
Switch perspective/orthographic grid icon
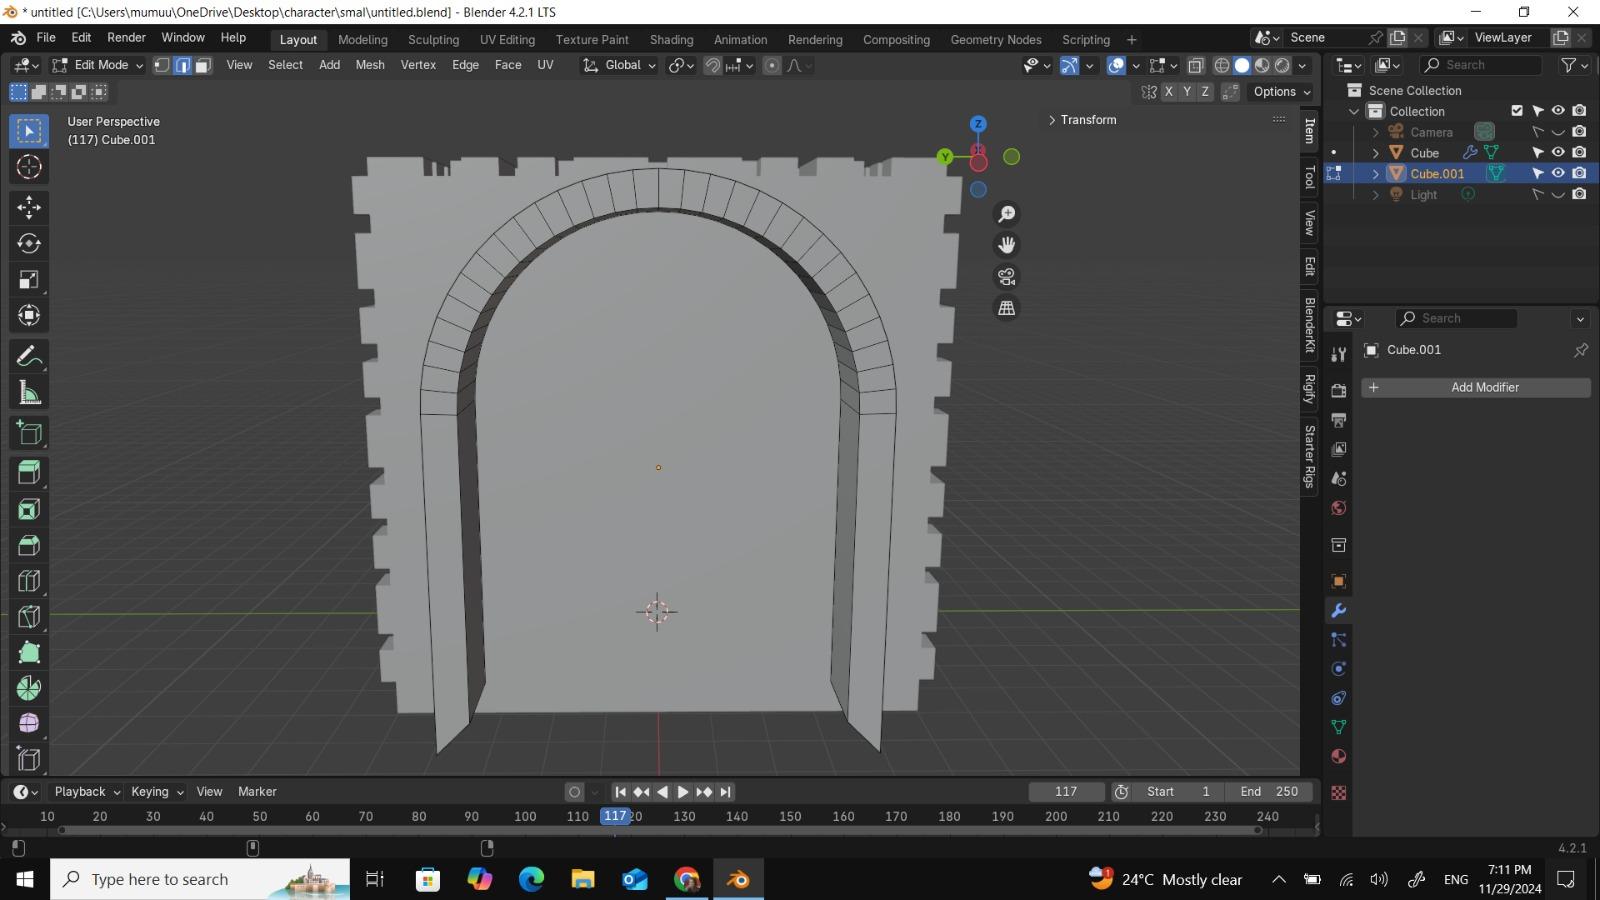(1007, 308)
